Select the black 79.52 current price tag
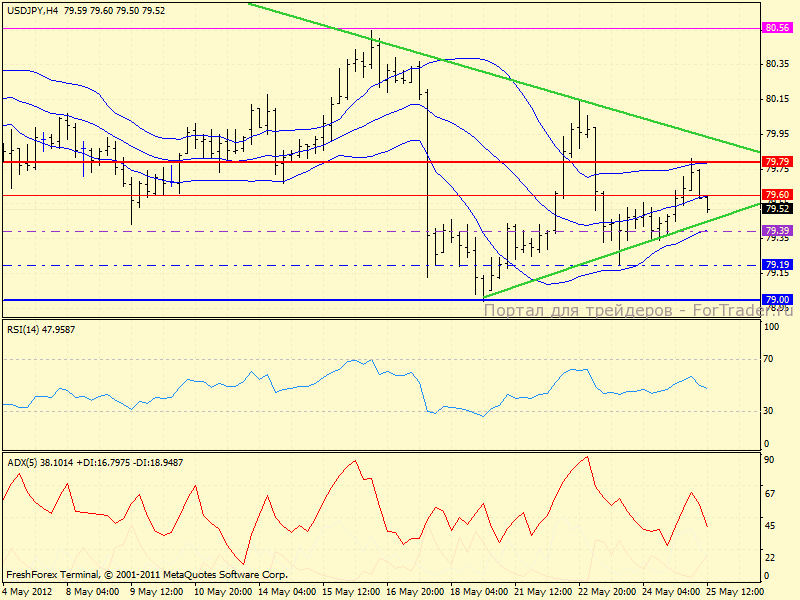Image resolution: width=800 pixels, height=600 pixels. [777, 209]
